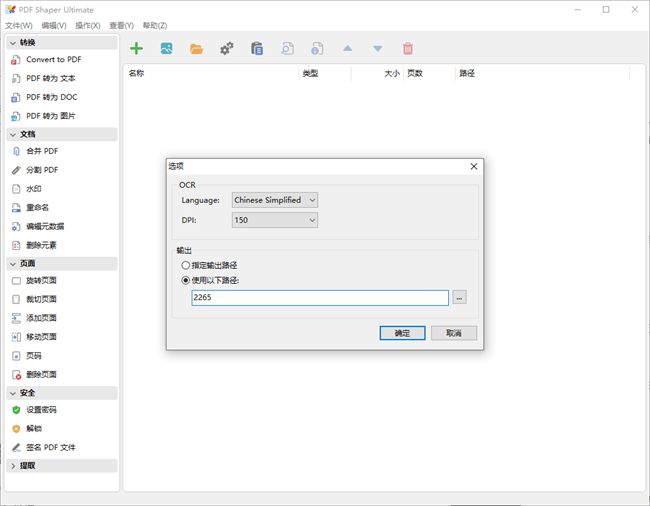Click the green plus add files icon
Image resolution: width=650 pixels, height=506 pixels.
pos(137,48)
